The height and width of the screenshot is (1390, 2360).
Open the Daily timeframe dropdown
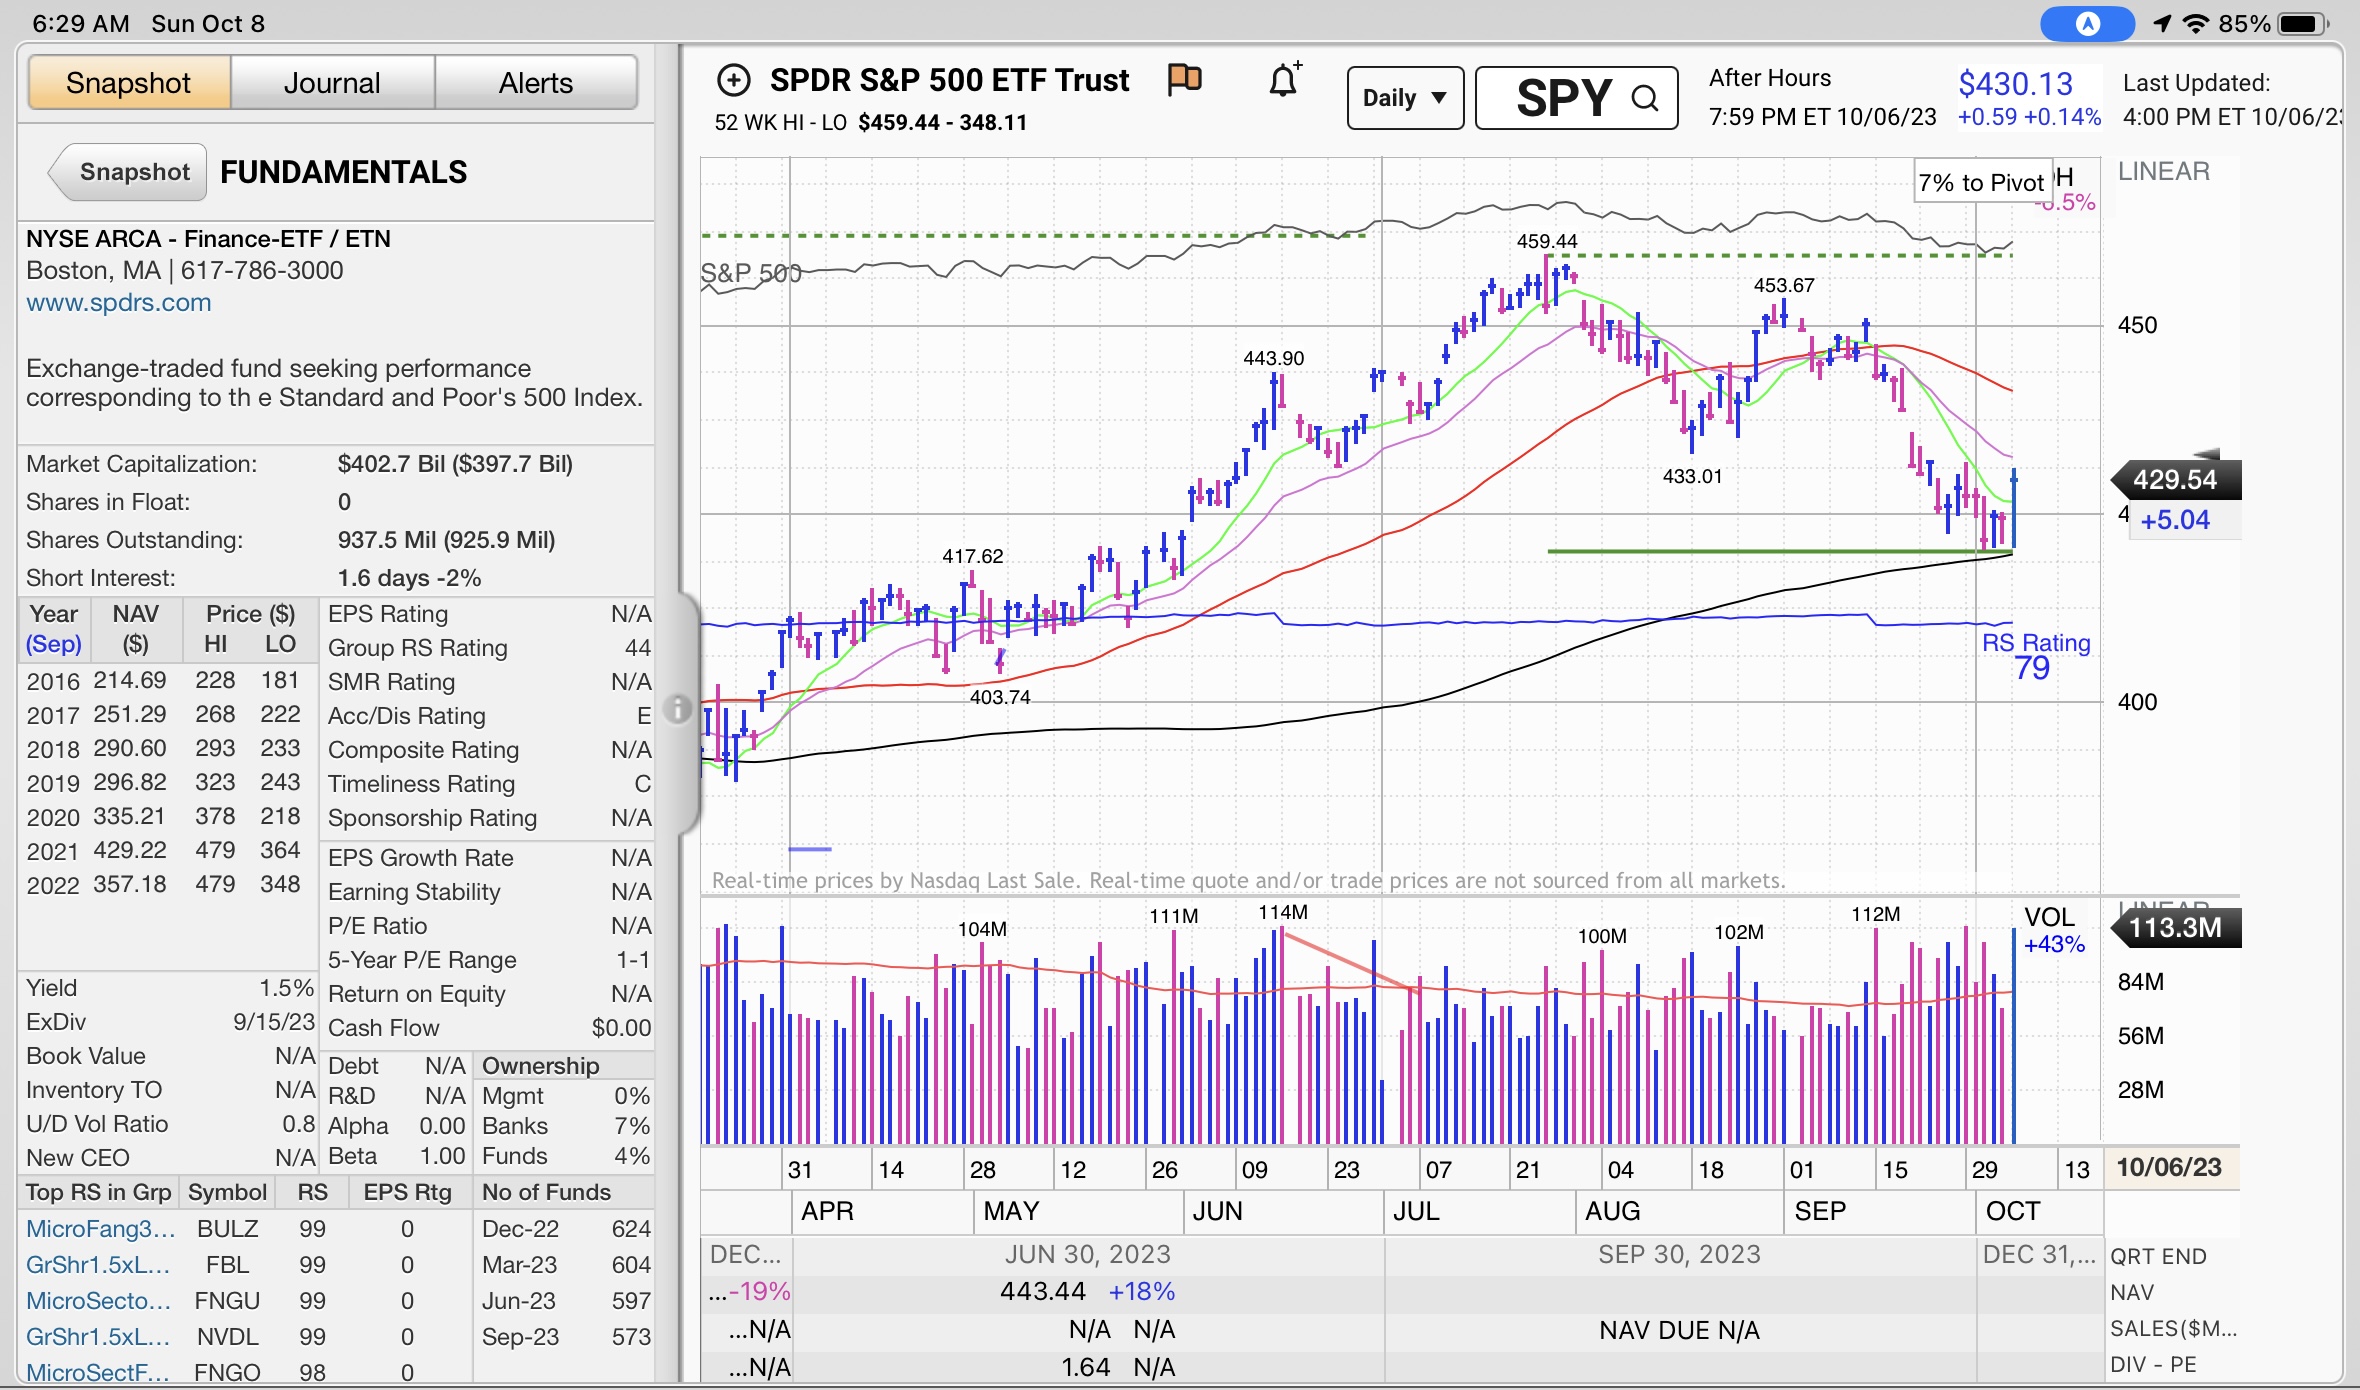click(1405, 98)
